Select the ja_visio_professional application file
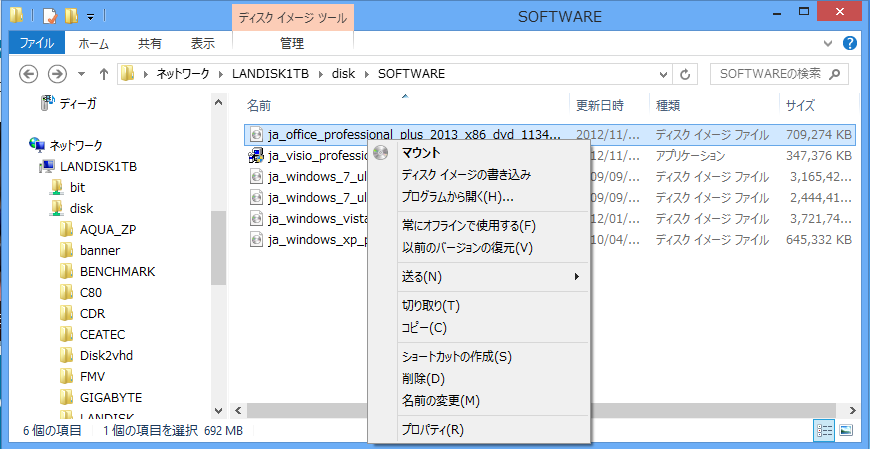This screenshot has width=870, height=449. pos(310,156)
